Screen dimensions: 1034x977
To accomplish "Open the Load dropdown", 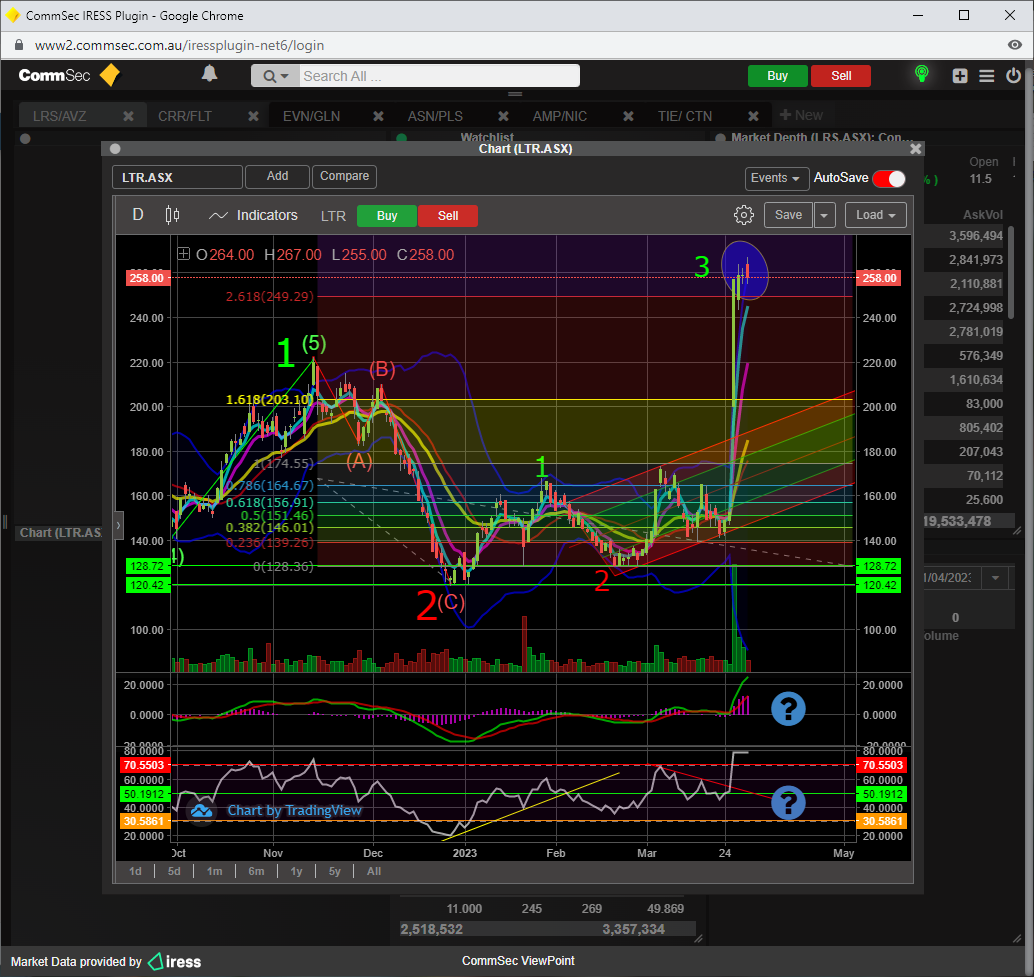I will point(875,215).
